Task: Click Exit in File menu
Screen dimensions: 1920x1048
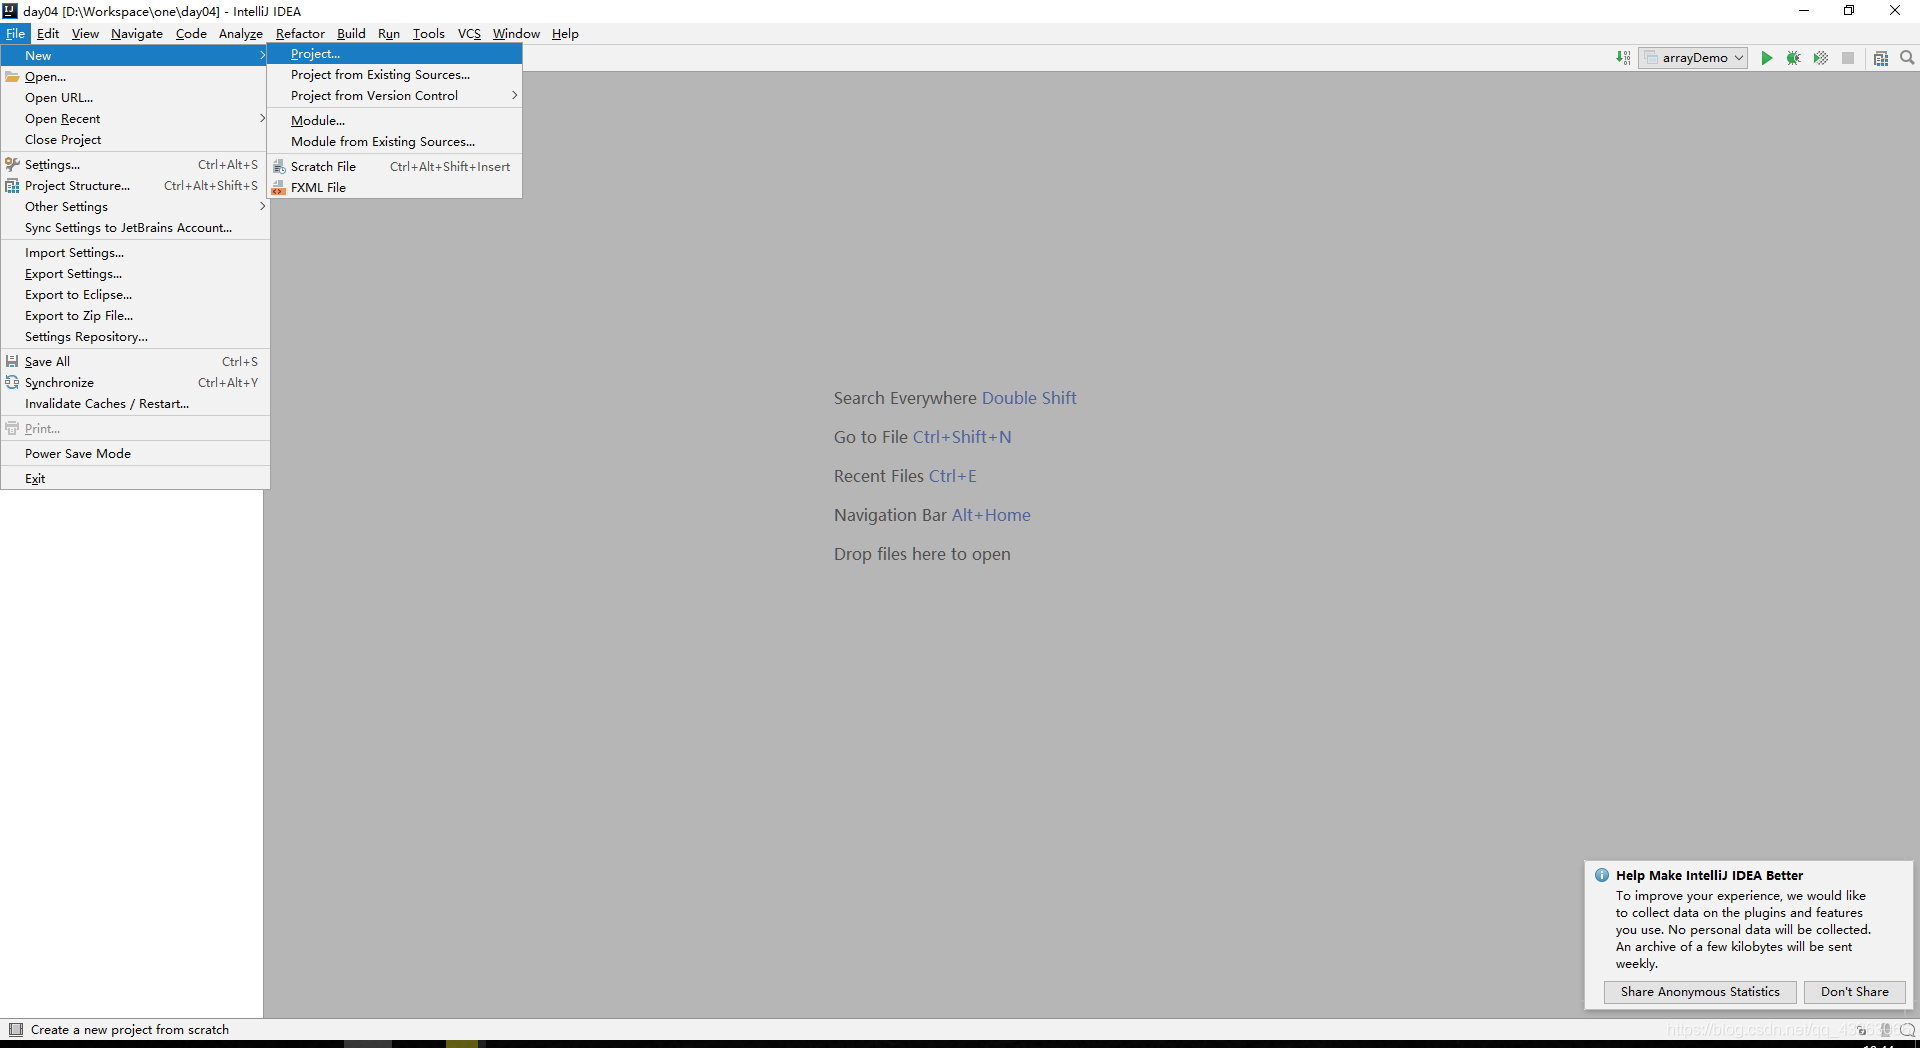Action: coord(135,478)
